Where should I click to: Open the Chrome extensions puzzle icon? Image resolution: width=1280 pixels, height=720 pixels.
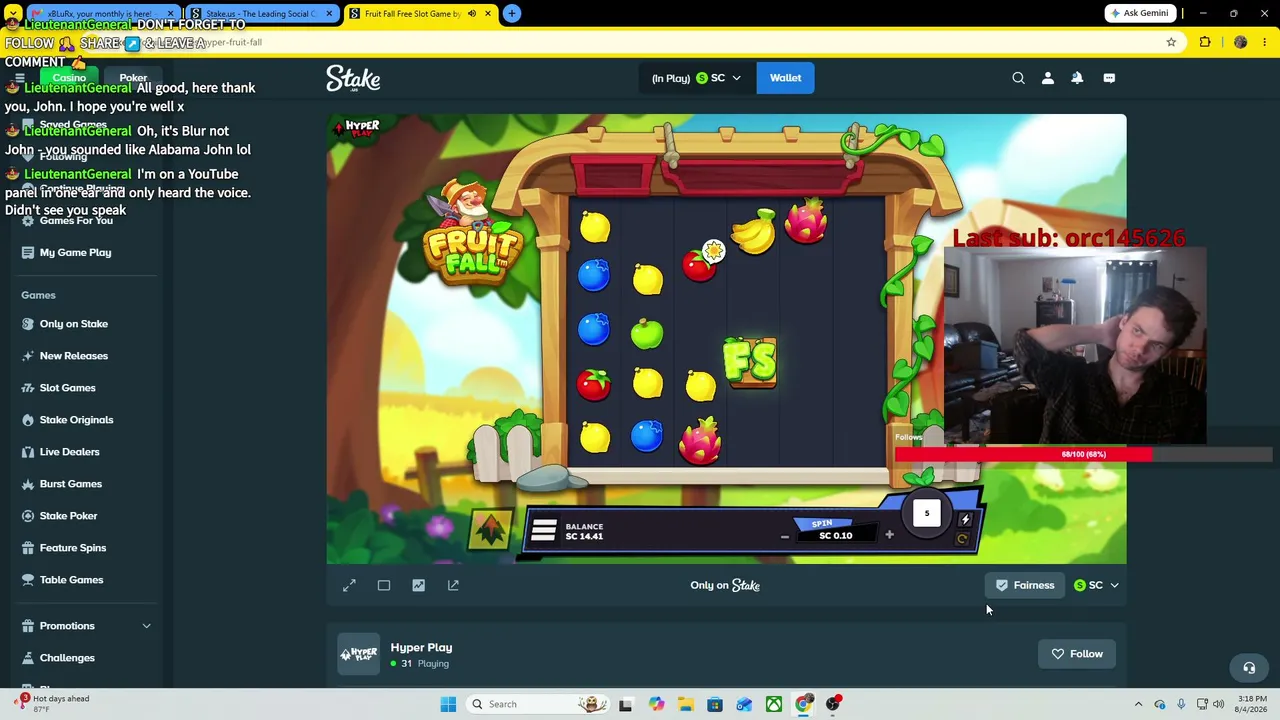[x=1205, y=42]
